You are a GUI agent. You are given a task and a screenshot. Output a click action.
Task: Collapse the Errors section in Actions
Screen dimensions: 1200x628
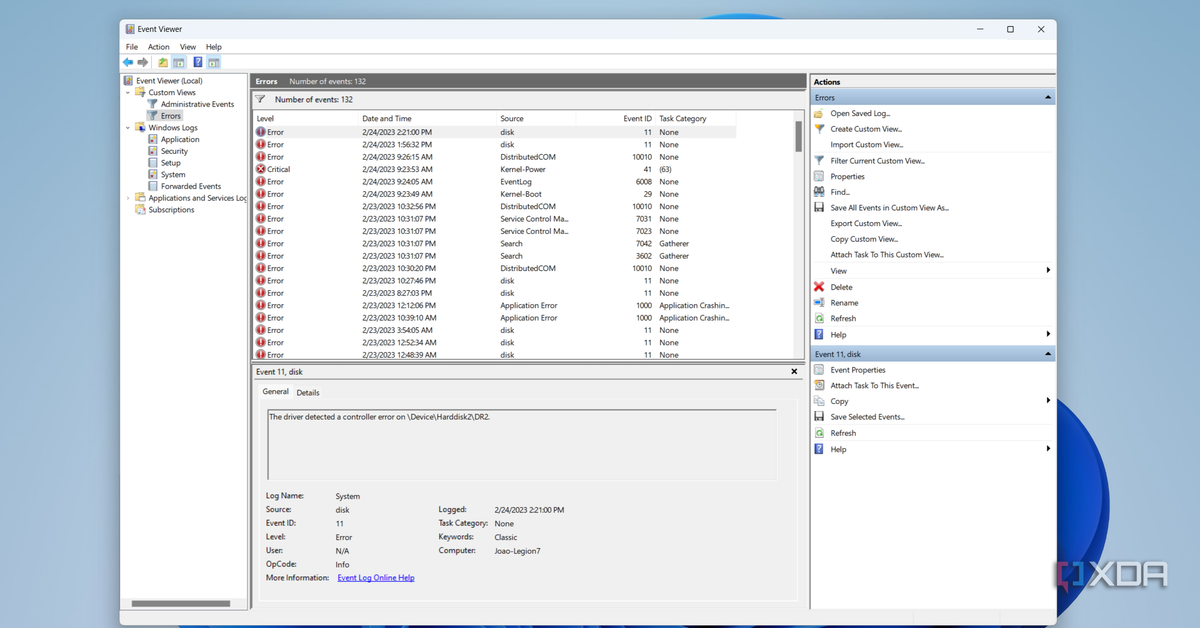[1048, 98]
